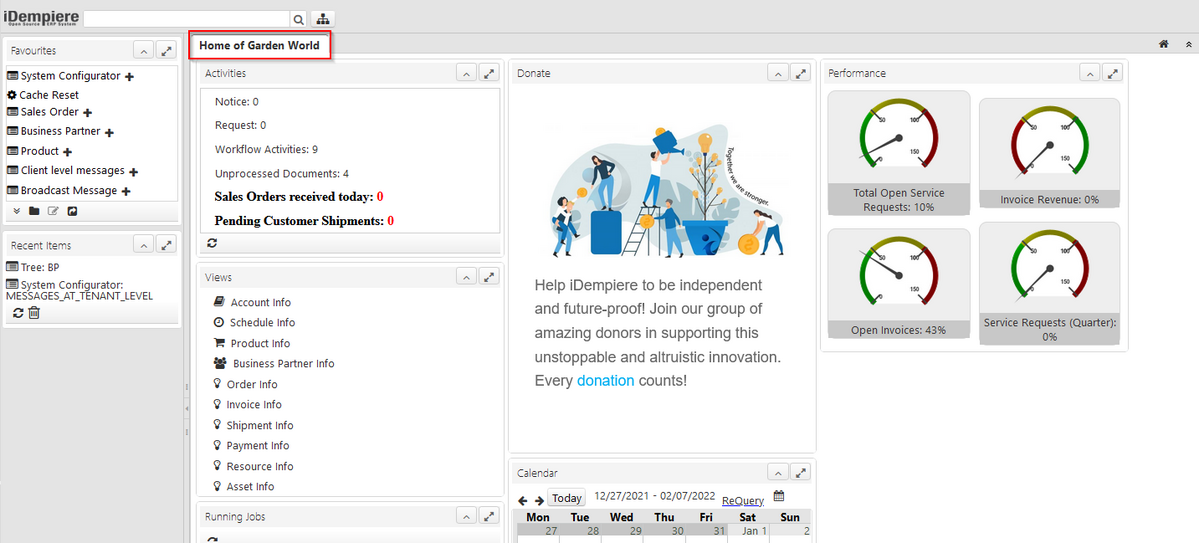Go to previous calendar period with left arrow

[523, 499]
